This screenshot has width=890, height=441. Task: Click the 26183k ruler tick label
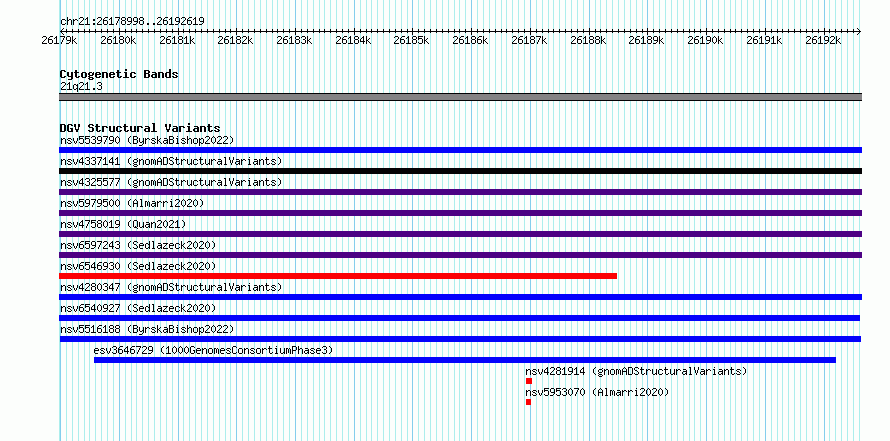tap(295, 40)
